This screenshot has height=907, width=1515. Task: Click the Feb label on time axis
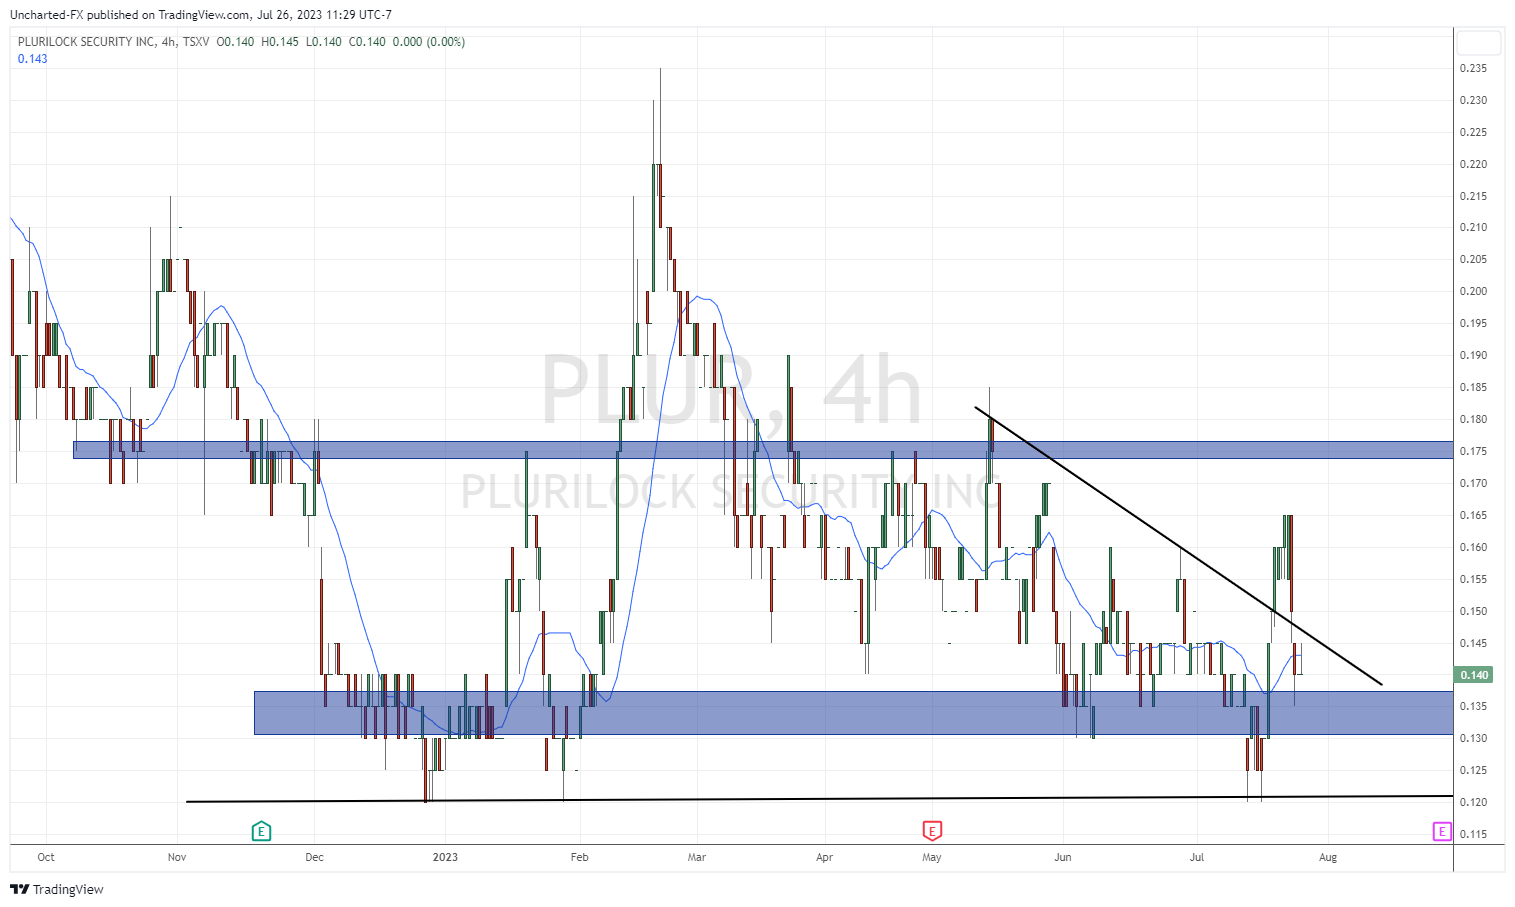click(579, 857)
